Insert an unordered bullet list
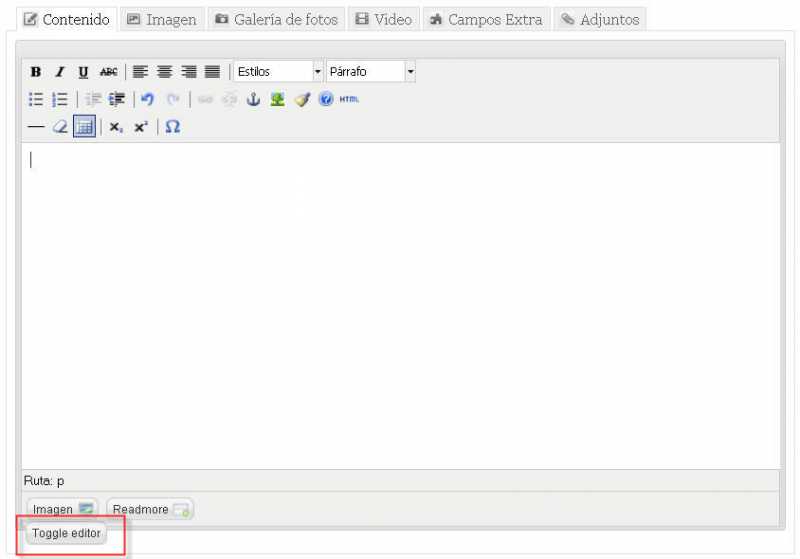Screen dimensions: 800x559 (36, 99)
